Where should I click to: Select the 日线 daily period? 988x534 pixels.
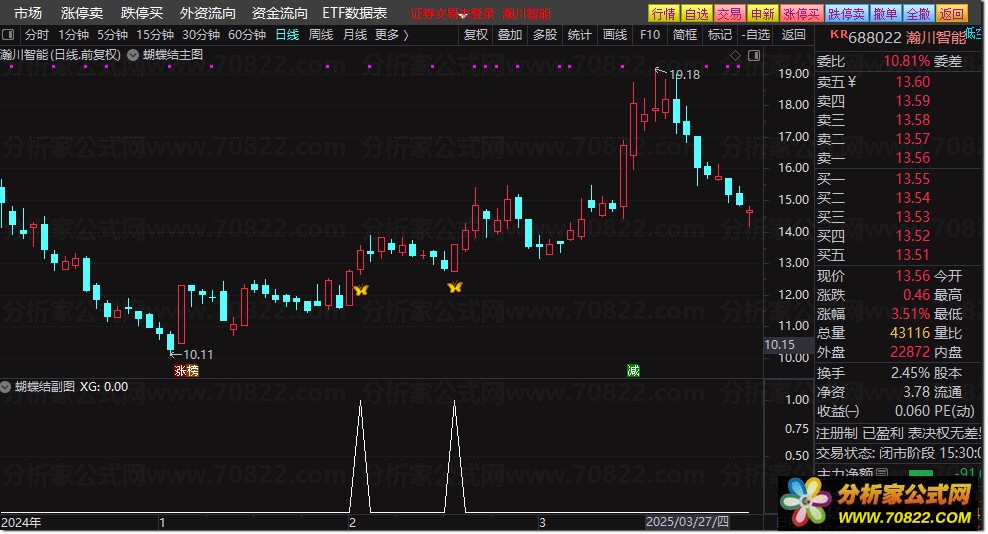click(287, 35)
